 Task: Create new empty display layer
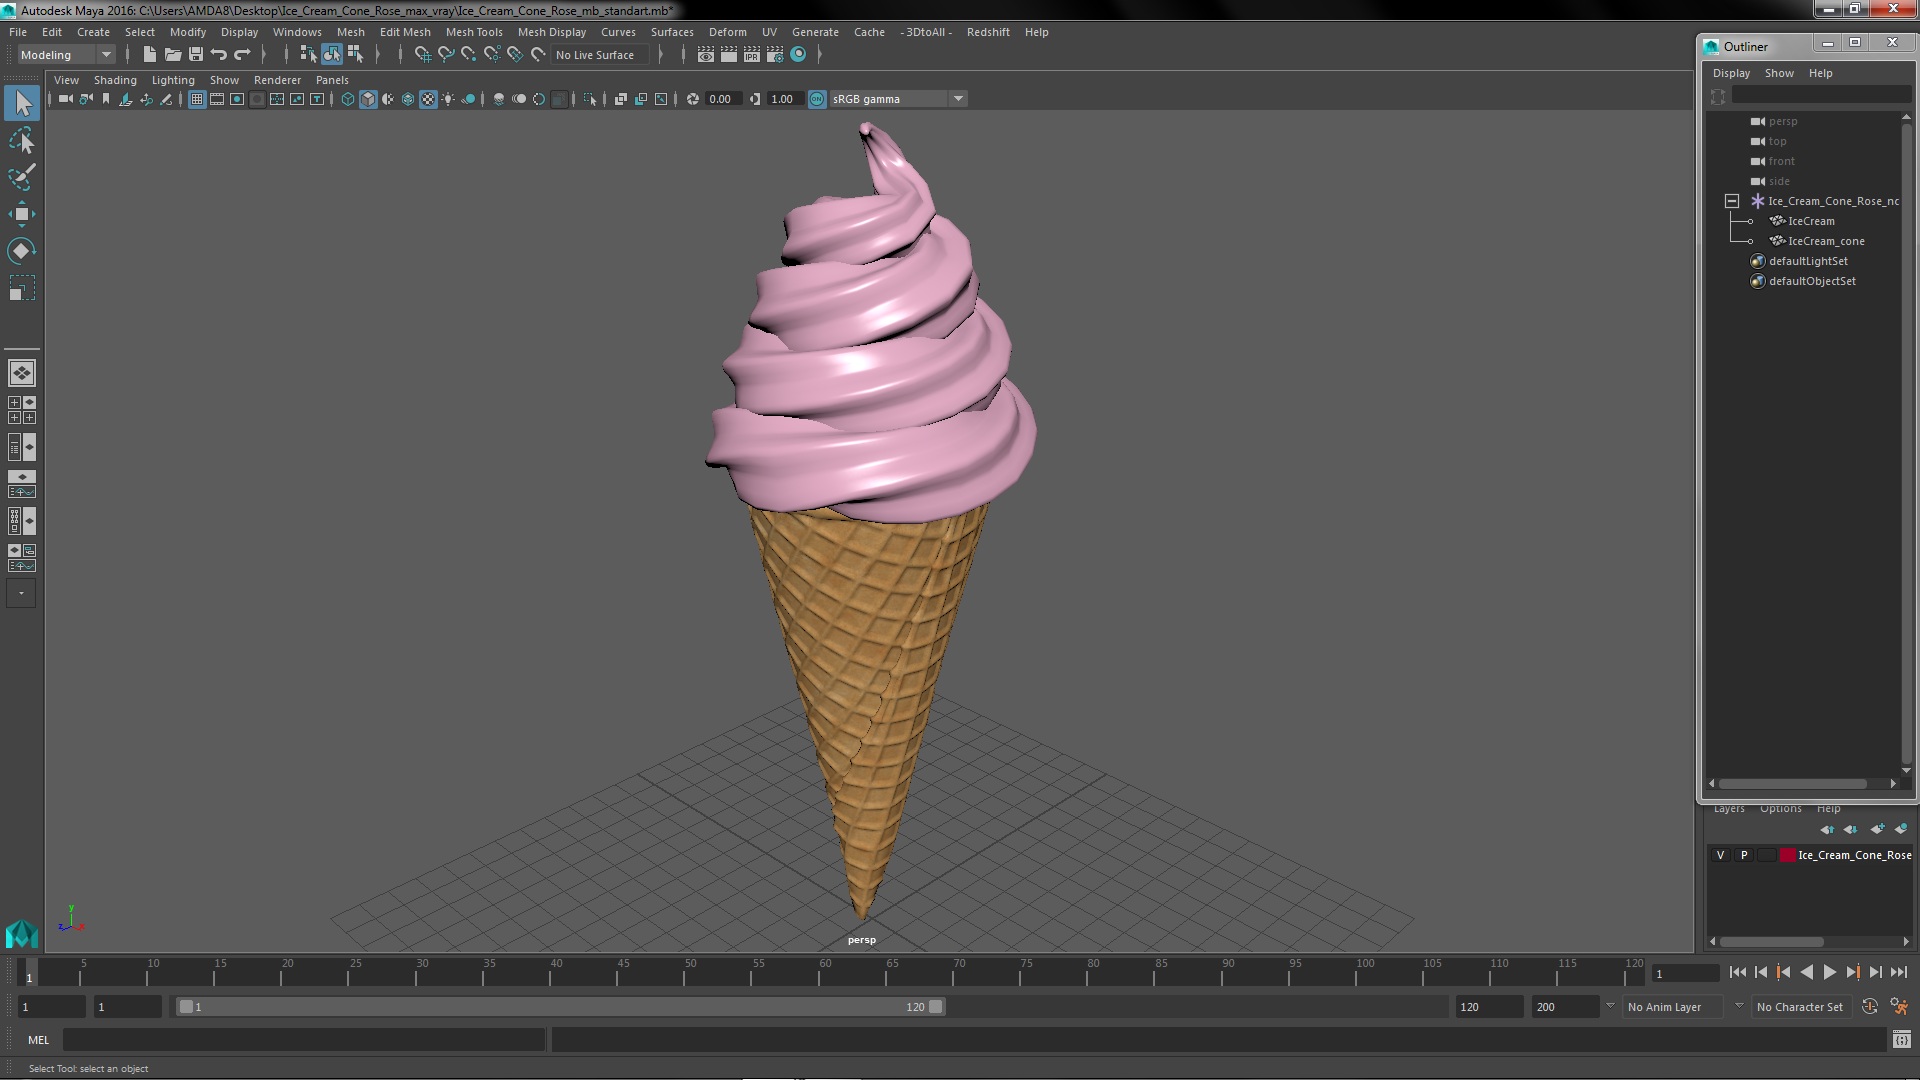point(1877,829)
